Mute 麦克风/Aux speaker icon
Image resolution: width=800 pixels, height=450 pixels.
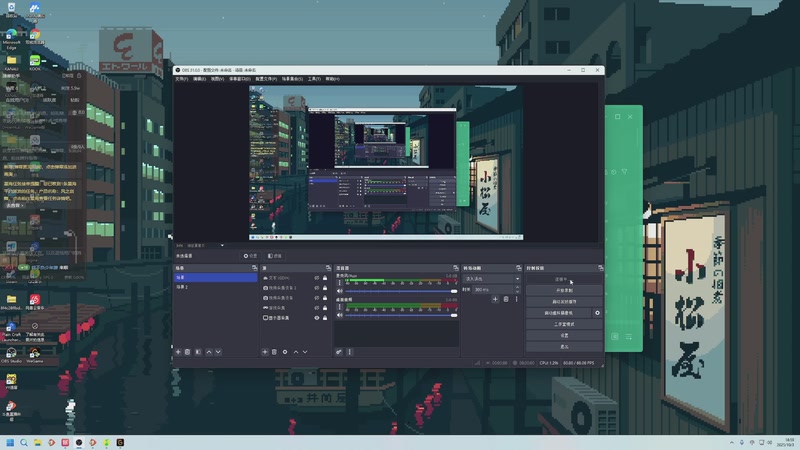click(x=340, y=291)
